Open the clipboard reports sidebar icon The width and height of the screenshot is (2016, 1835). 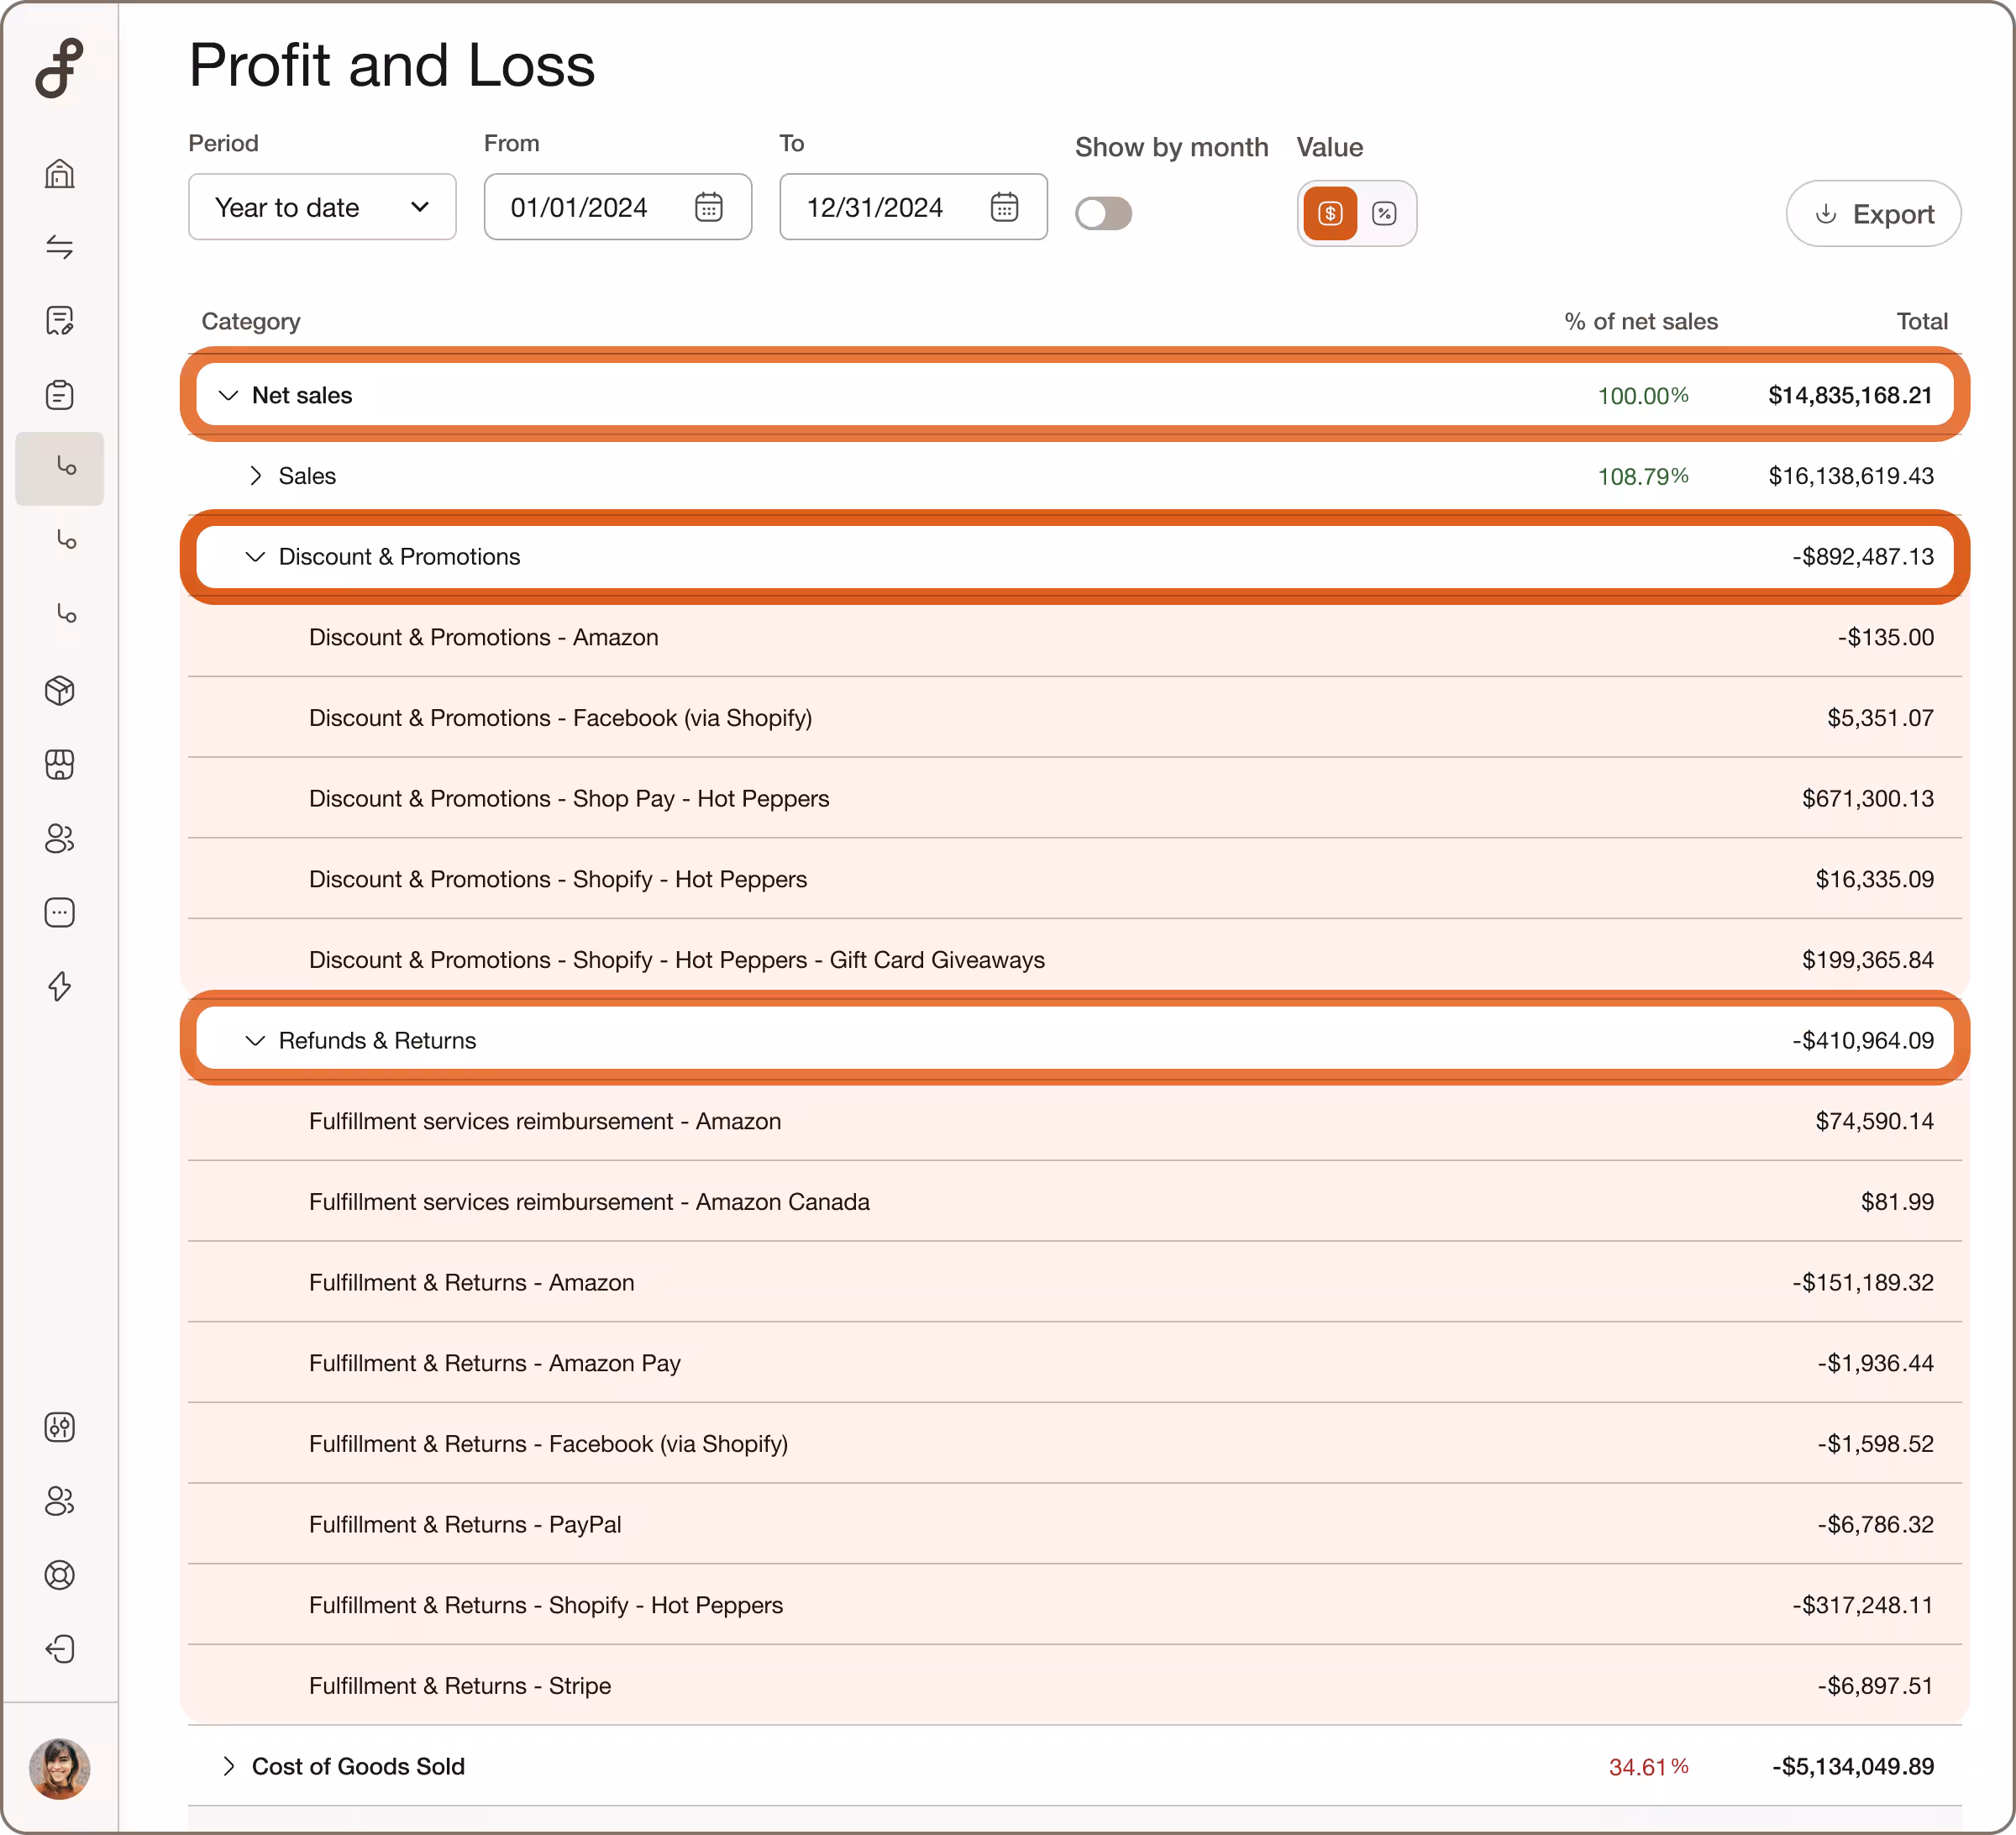coord(60,394)
